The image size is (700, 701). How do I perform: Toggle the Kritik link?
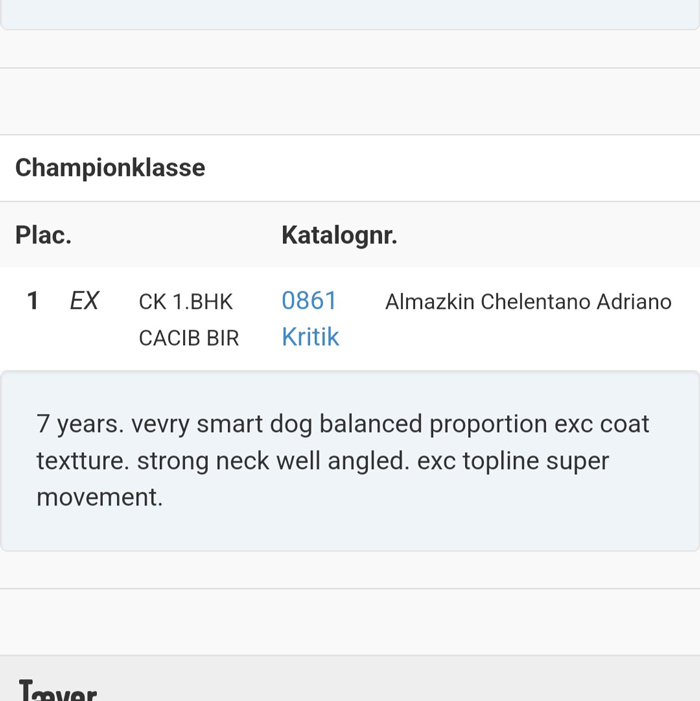tap(310, 338)
